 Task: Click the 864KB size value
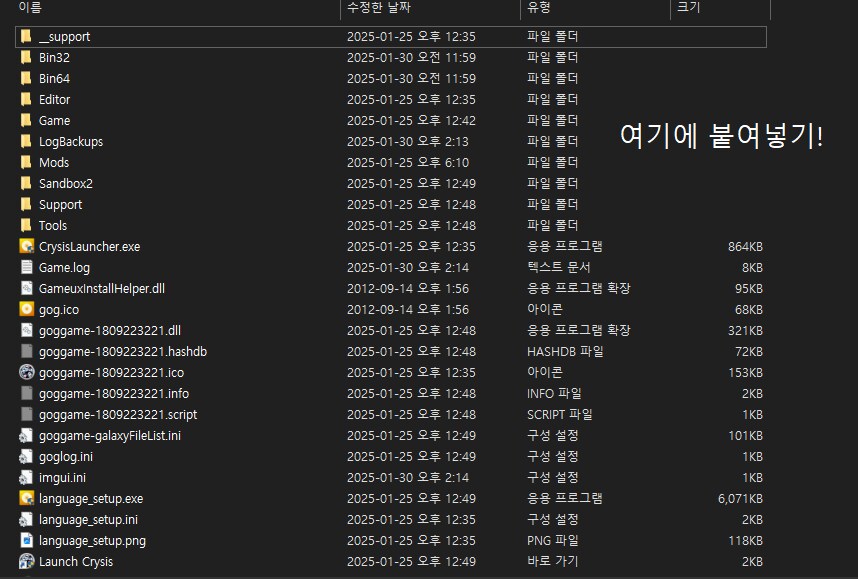coord(745,246)
